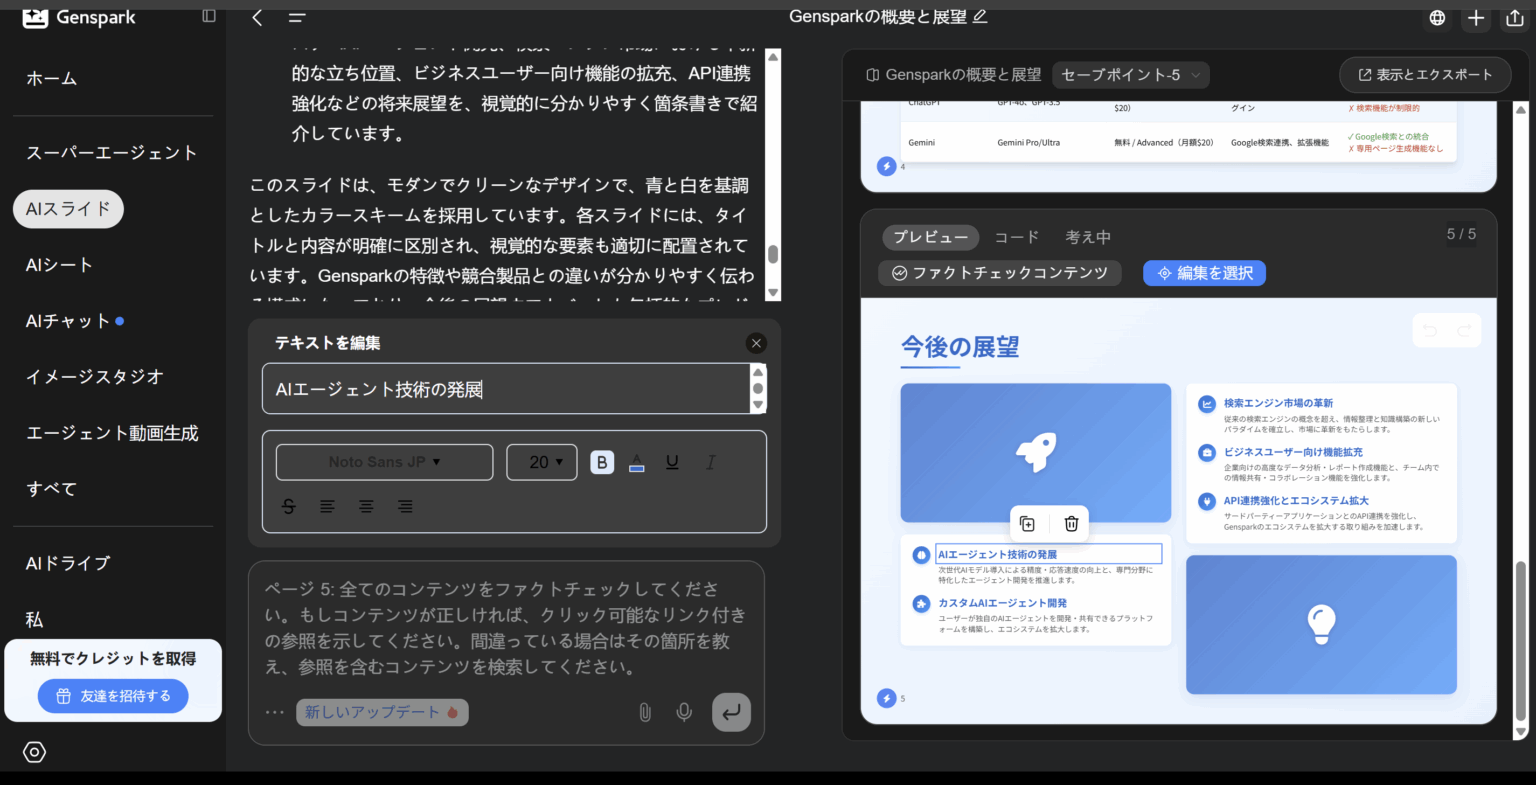Delete the selected element with the trash icon

click(x=1070, y=523)
